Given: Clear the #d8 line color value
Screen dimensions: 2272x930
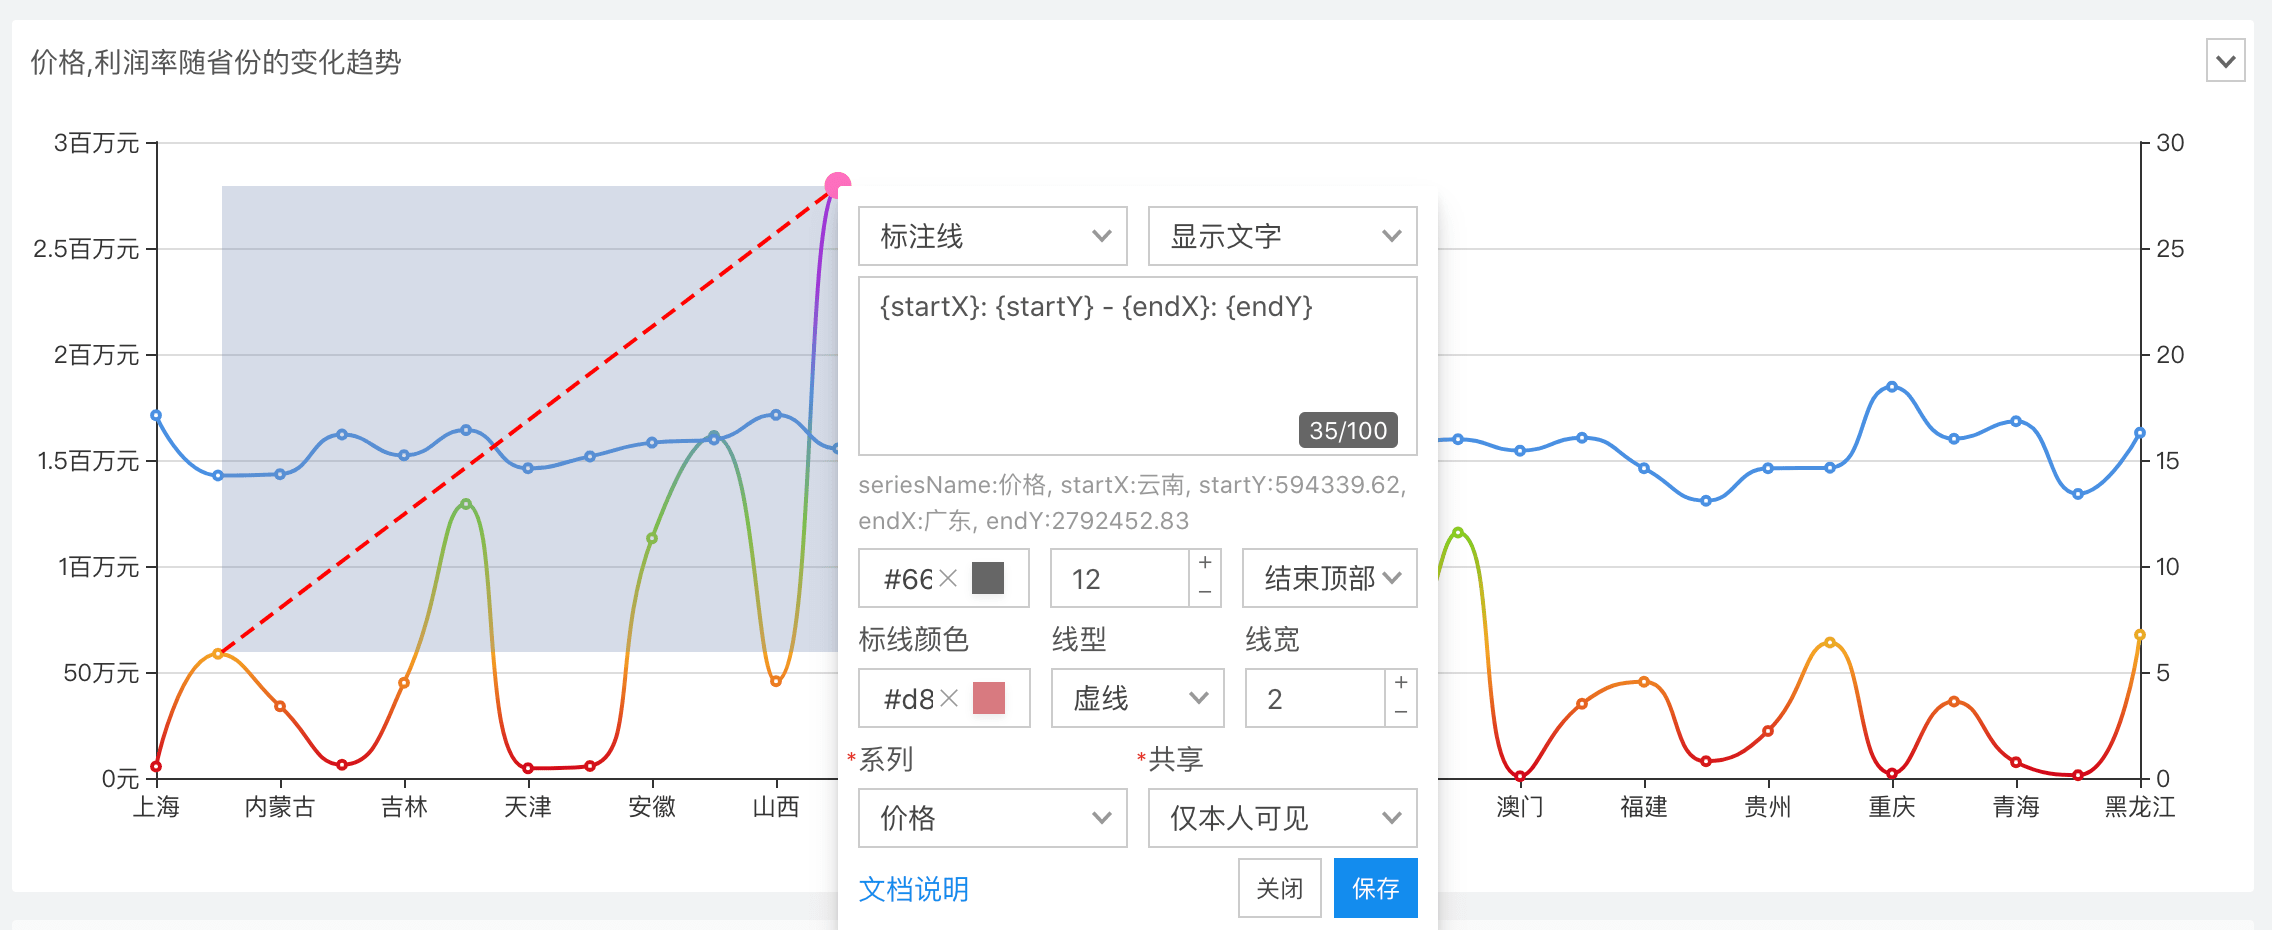Looking at the screenshot, I should [x=950, y=698].
